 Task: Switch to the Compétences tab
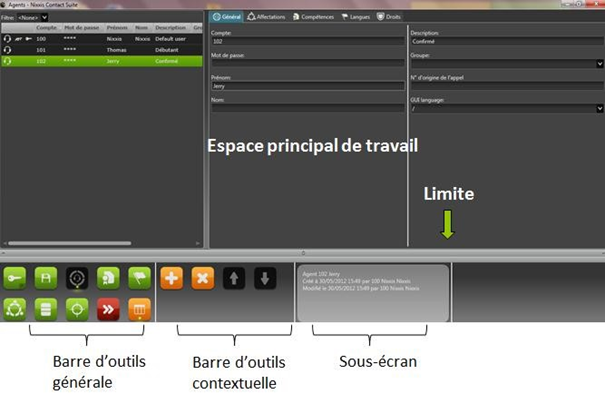coord(313,17)
